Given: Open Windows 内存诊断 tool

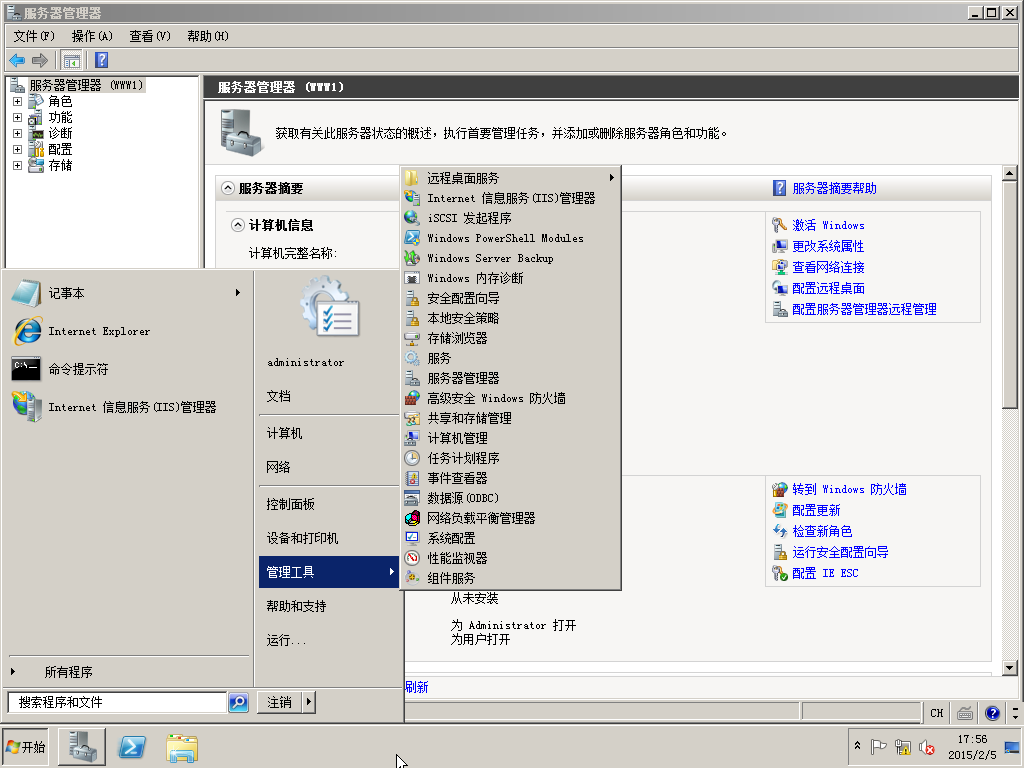Looking at the screenshot, I should click(x=510, y=278).
